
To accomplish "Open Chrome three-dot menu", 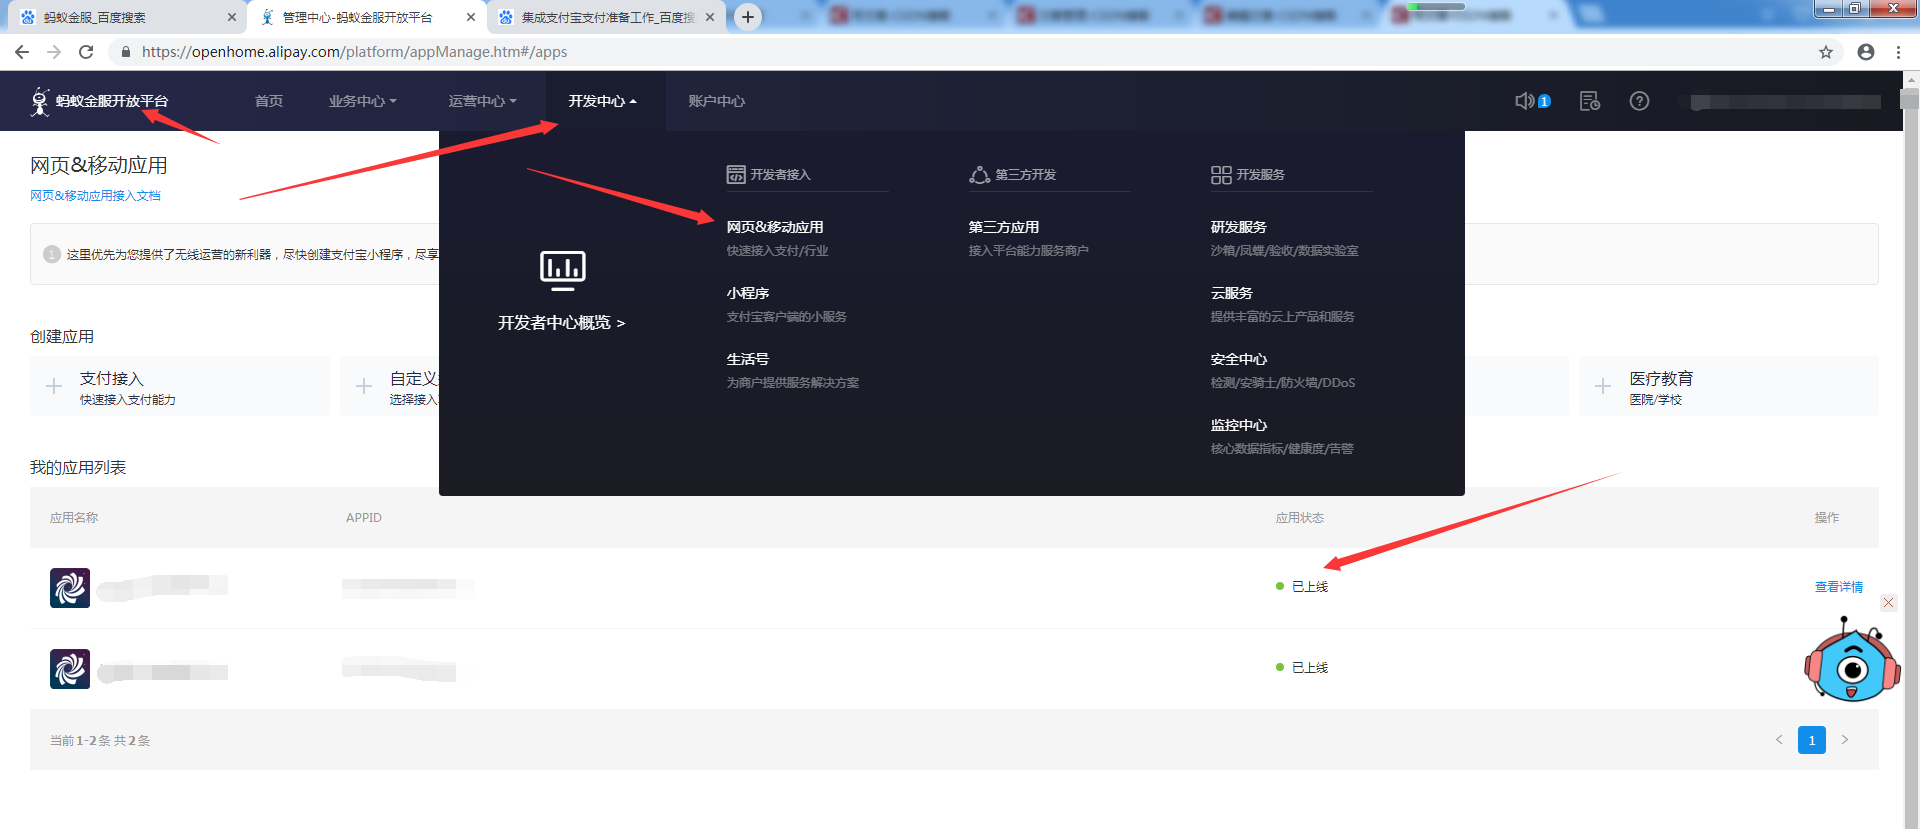I will pyautogui.click(x=1898, y=52).
